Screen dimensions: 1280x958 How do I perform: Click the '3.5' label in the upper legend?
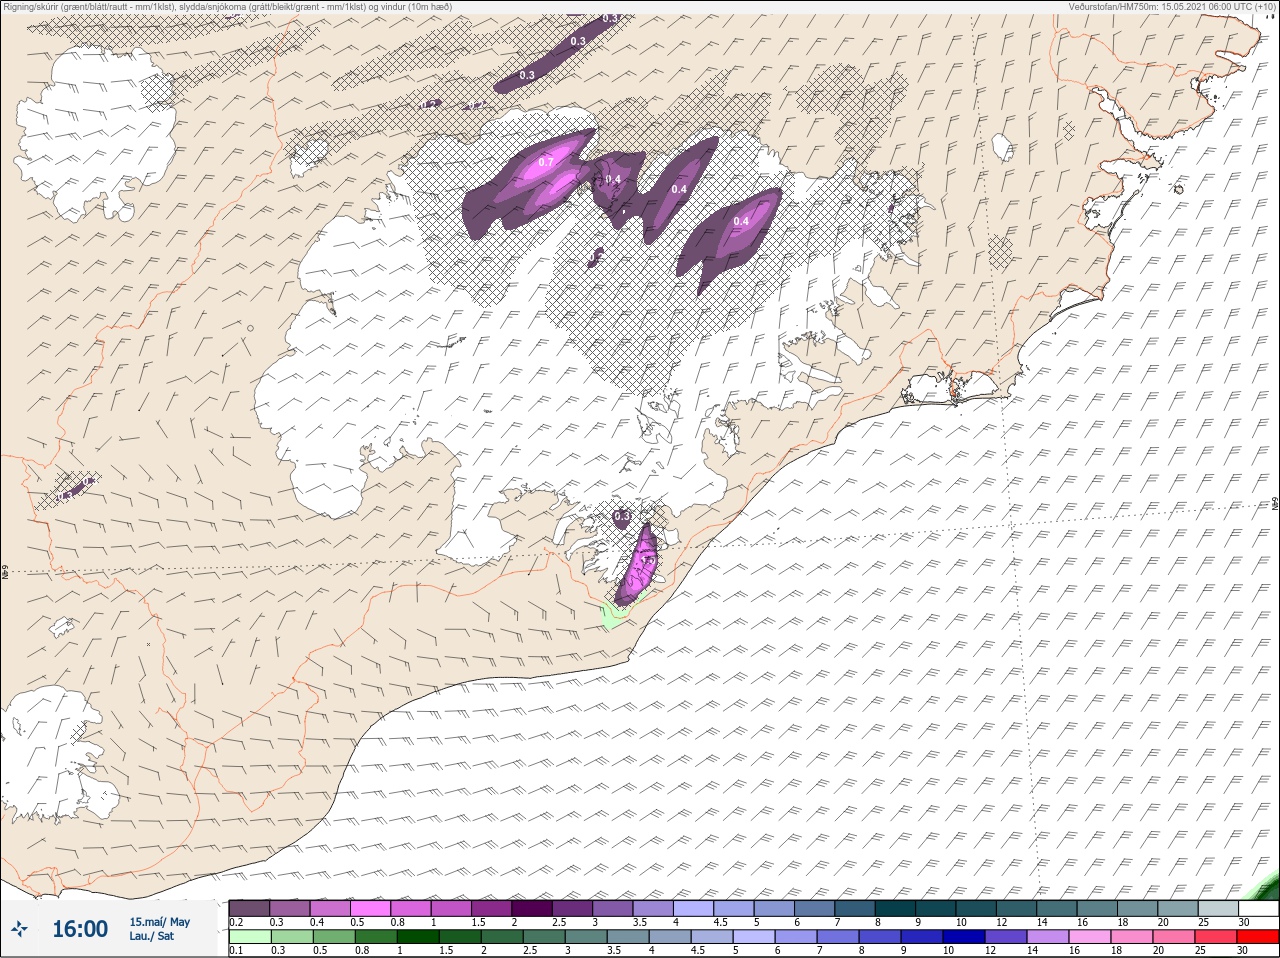coord(641,922)
